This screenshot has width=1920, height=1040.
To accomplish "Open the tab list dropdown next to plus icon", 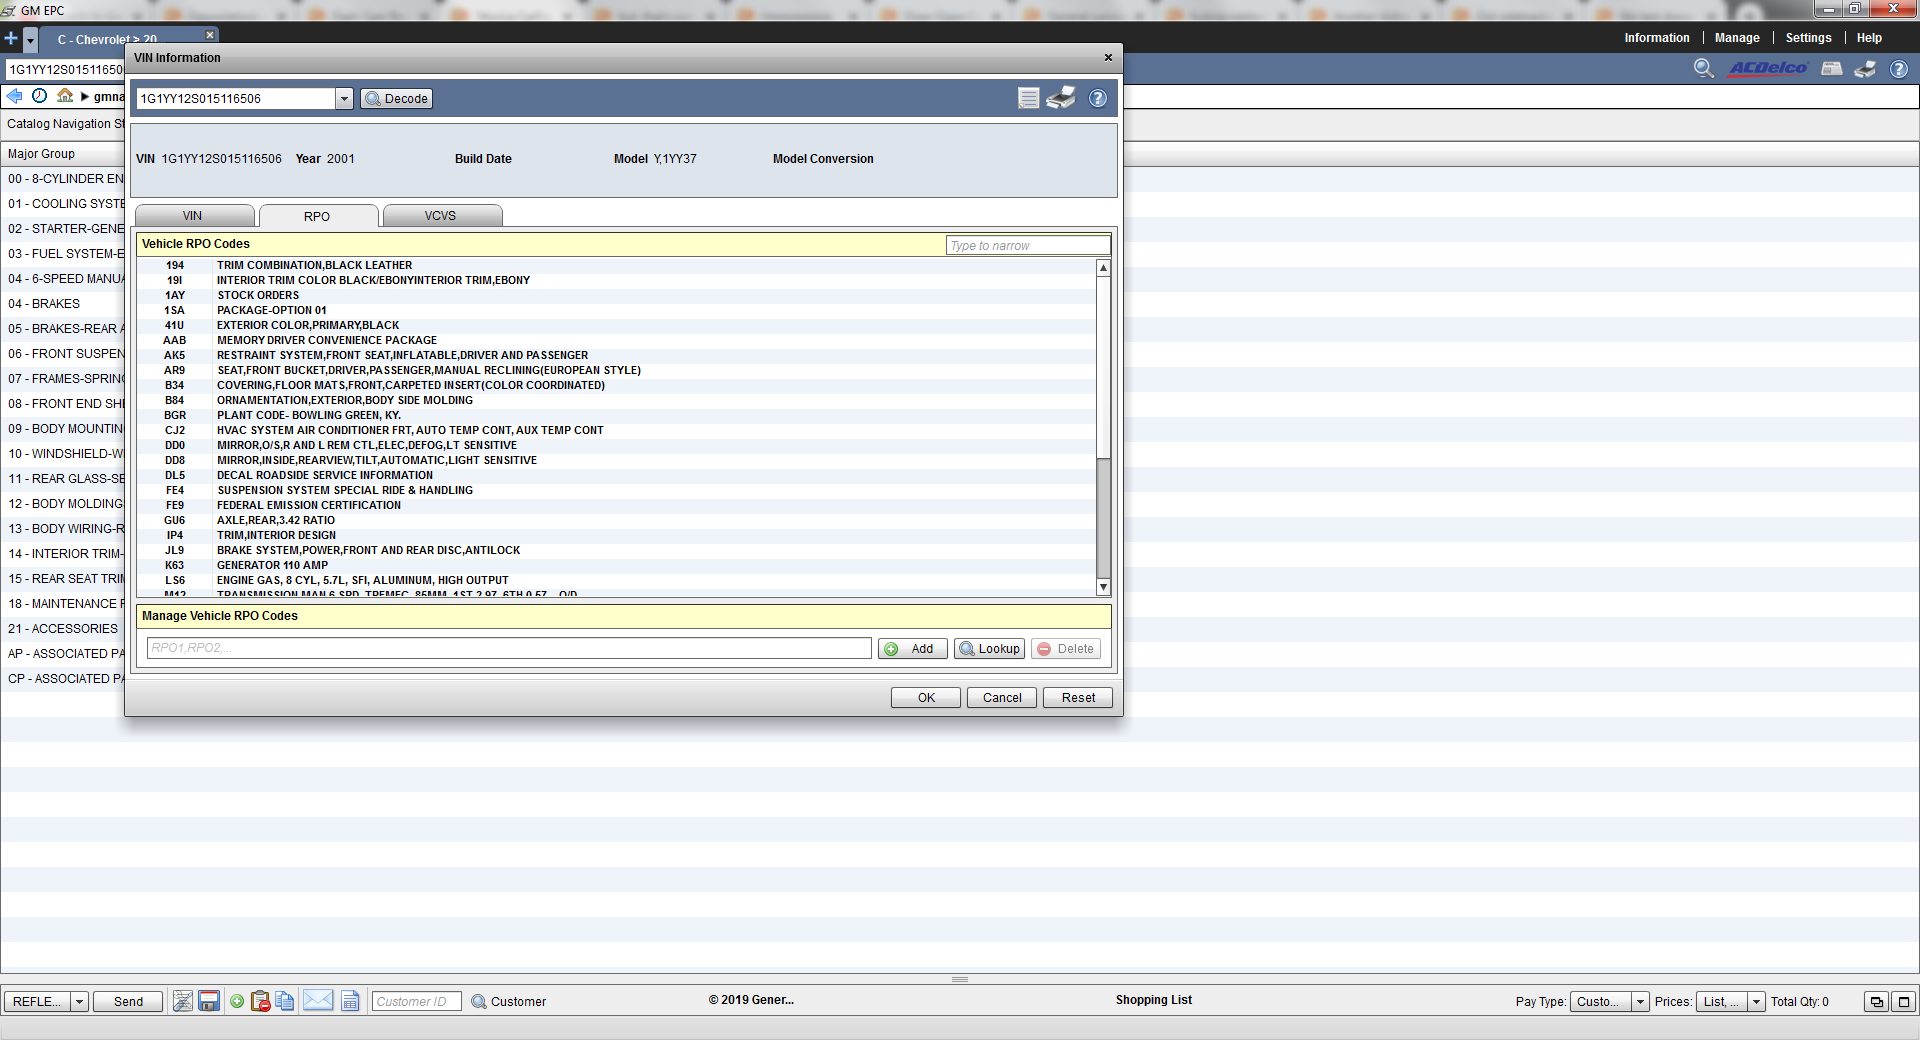I will pyautogui.click(x=31, y=40).
